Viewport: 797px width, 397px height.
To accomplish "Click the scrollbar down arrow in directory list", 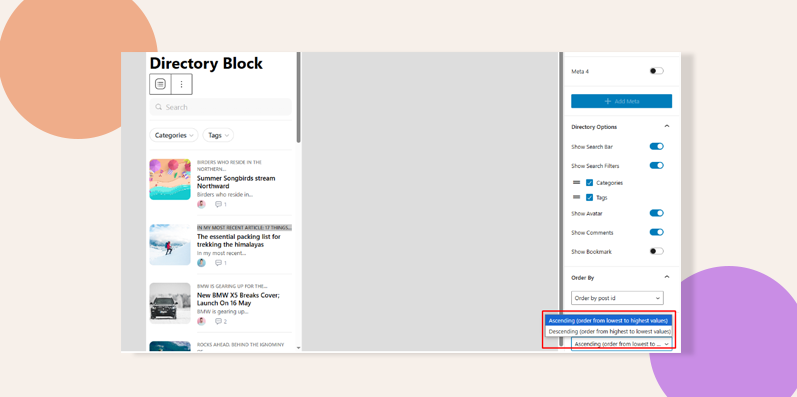I will pos(298,348).
